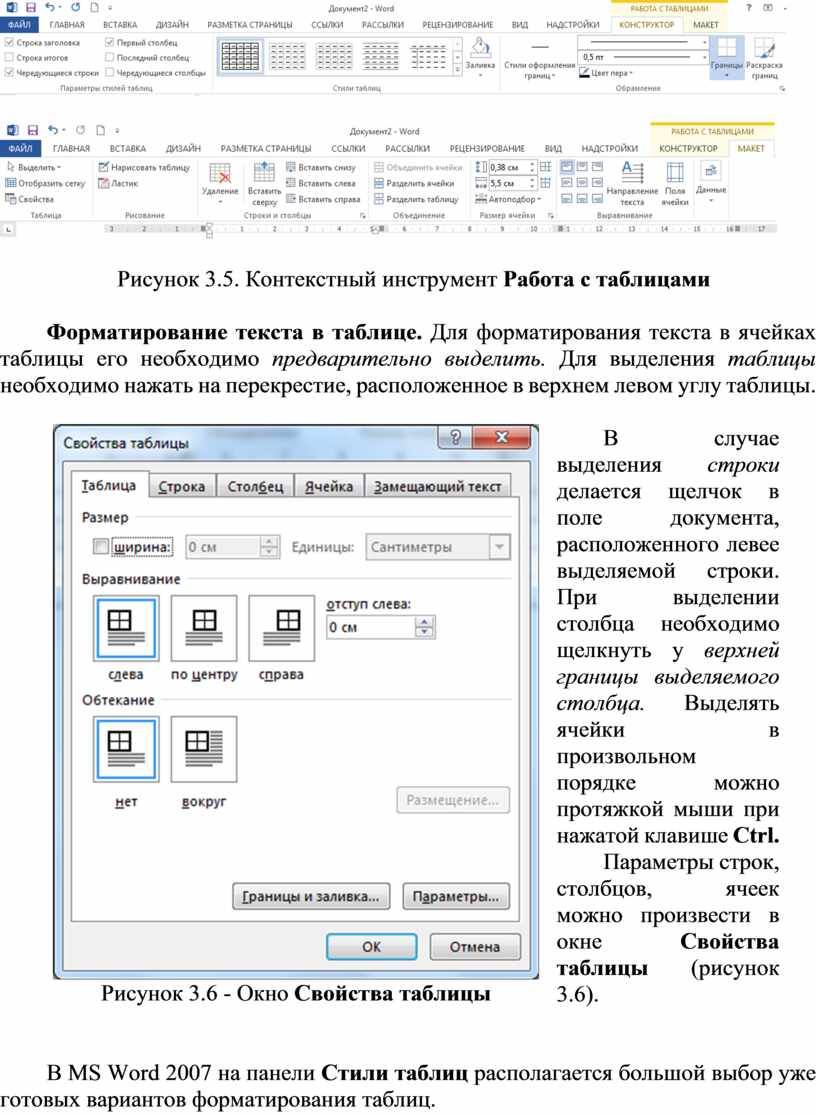Screen dimensions: 816x1114
Task: Open the Обрамление group dialog launcher
Action: (x=782, y=88)
